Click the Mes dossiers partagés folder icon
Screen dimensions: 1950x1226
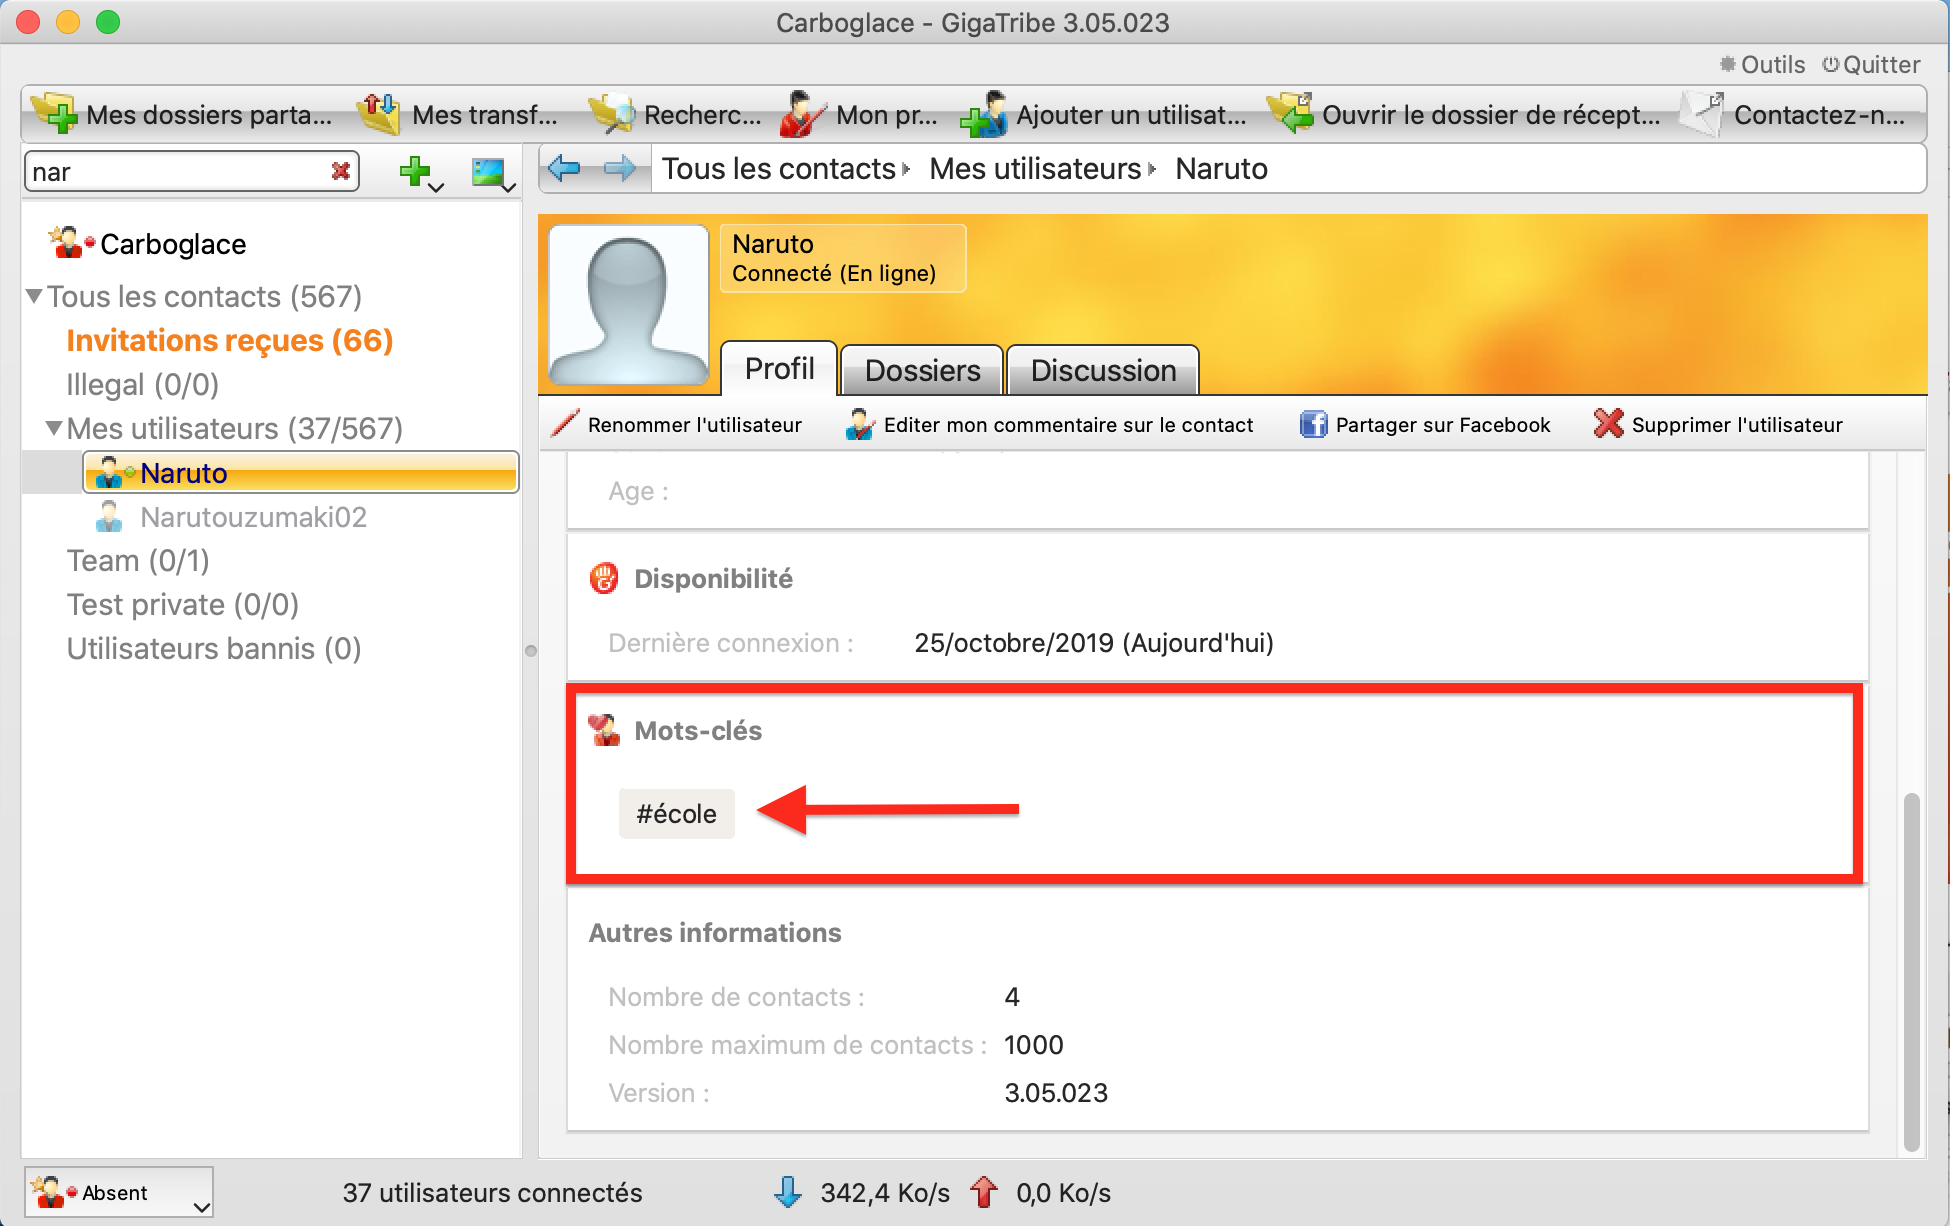pyautogui.click(x=55, y=114)
